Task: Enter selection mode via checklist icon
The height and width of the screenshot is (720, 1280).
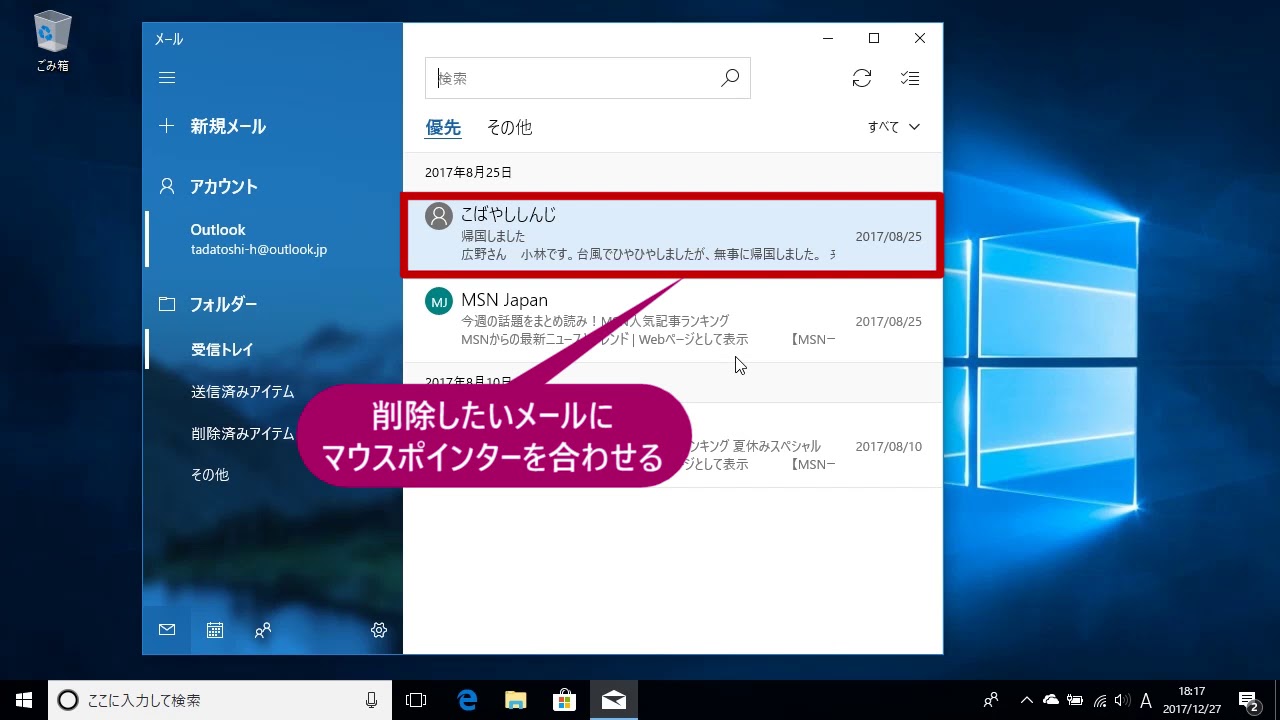Action: [909, 78]
